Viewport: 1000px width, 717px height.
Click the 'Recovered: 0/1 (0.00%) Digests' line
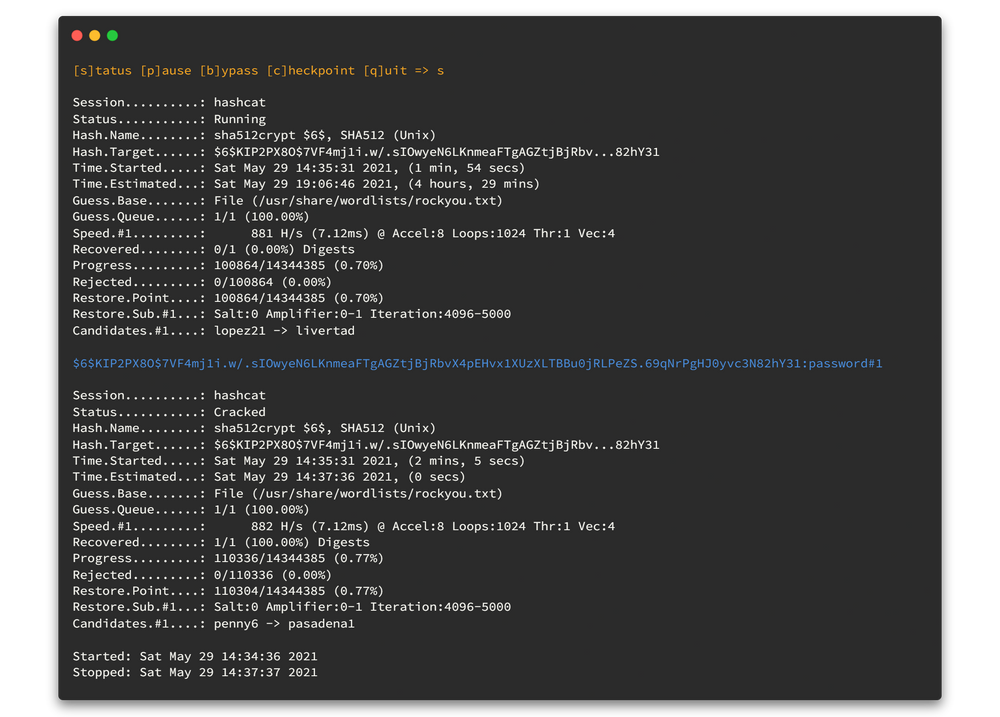click(x=214, y=249)
